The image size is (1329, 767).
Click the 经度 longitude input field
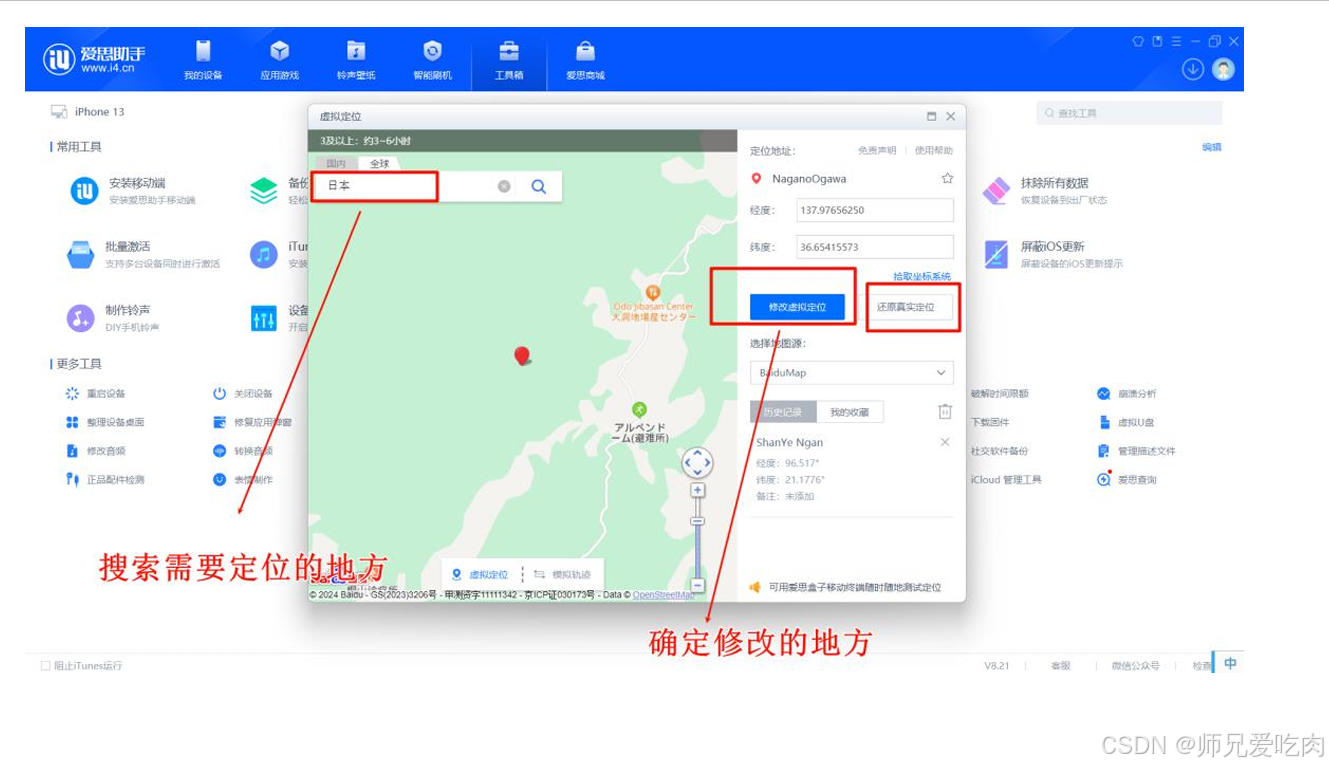pos(875,210)
